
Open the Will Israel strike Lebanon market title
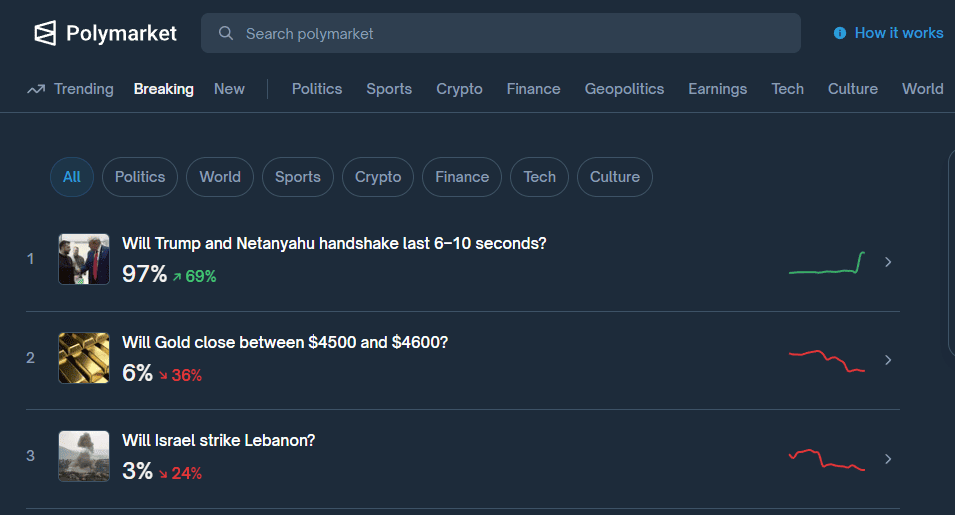tap(218, 440)
